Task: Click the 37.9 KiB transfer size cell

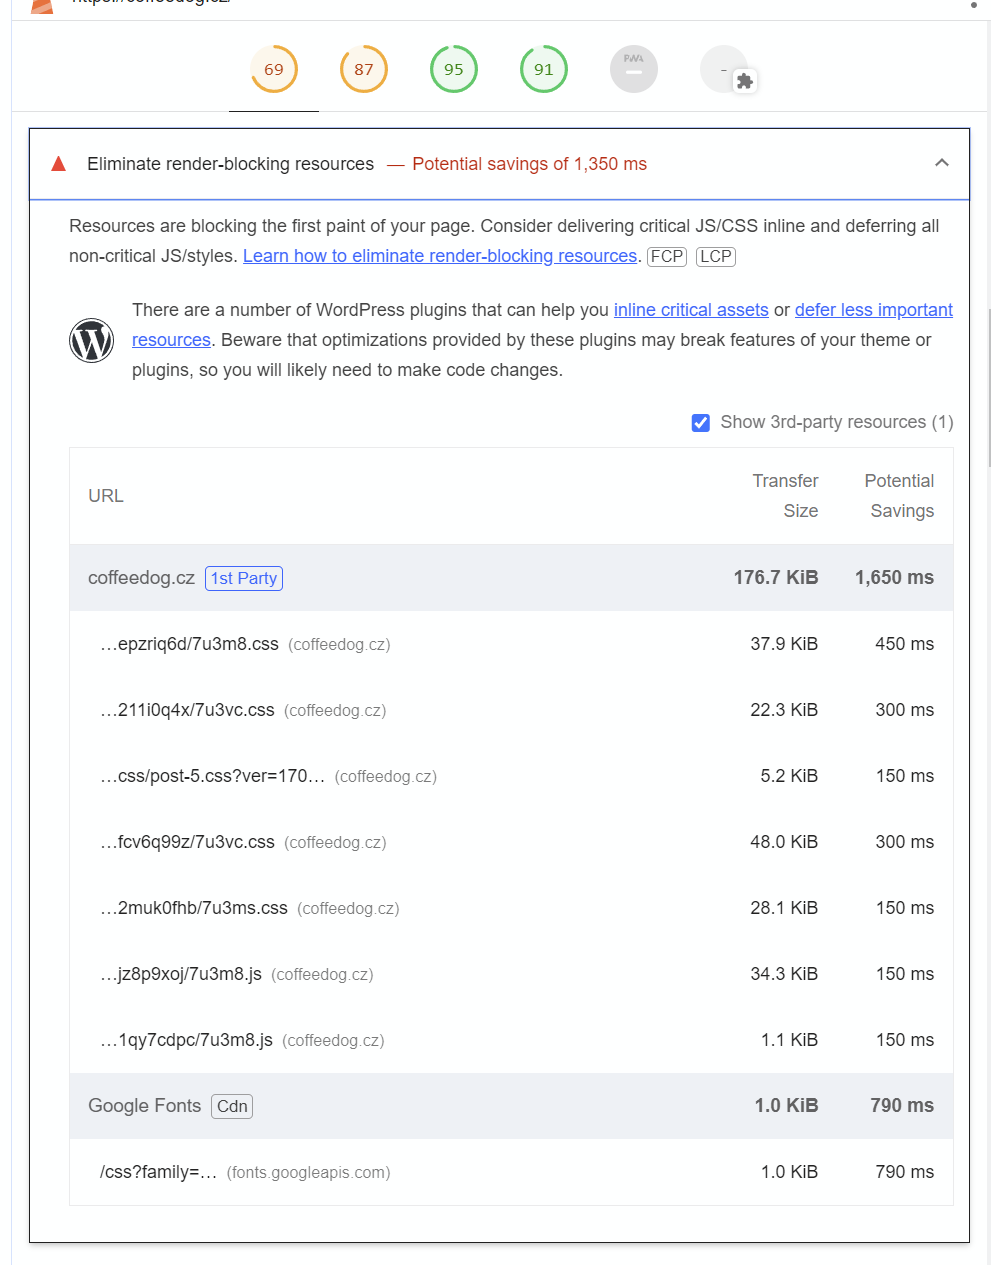Action: pos(784,644)
